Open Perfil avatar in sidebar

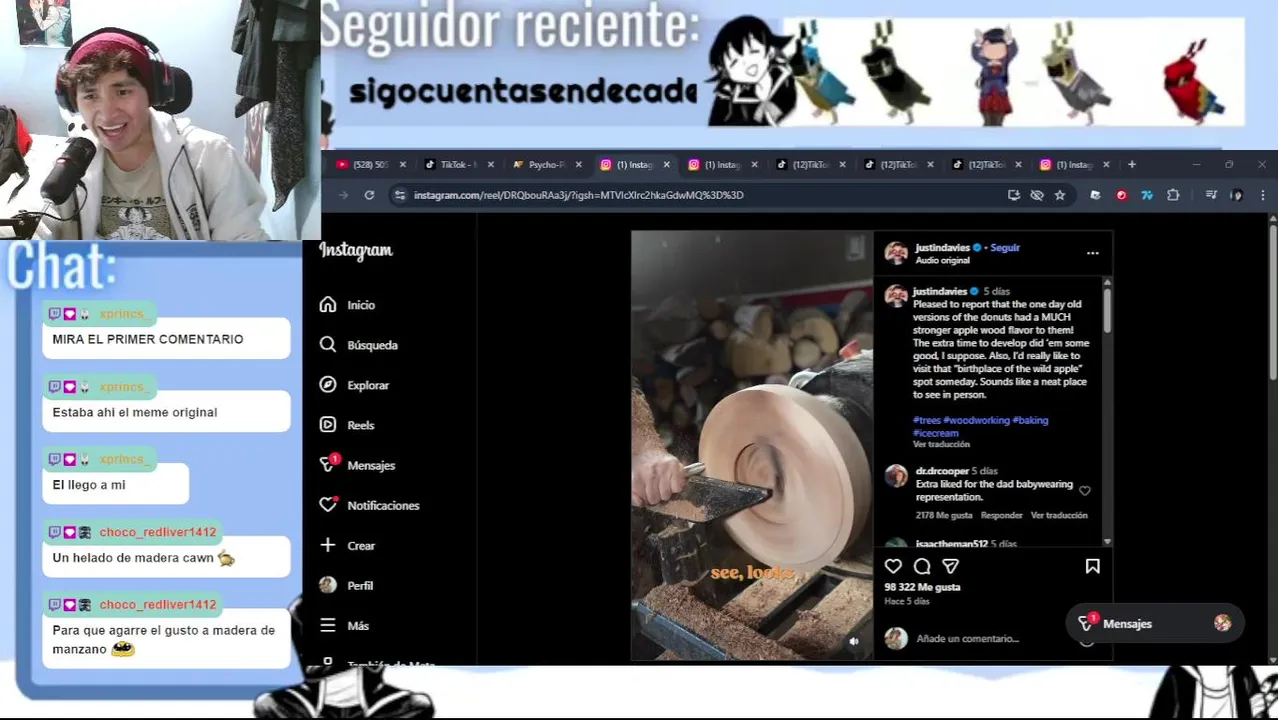pos(328,585)
